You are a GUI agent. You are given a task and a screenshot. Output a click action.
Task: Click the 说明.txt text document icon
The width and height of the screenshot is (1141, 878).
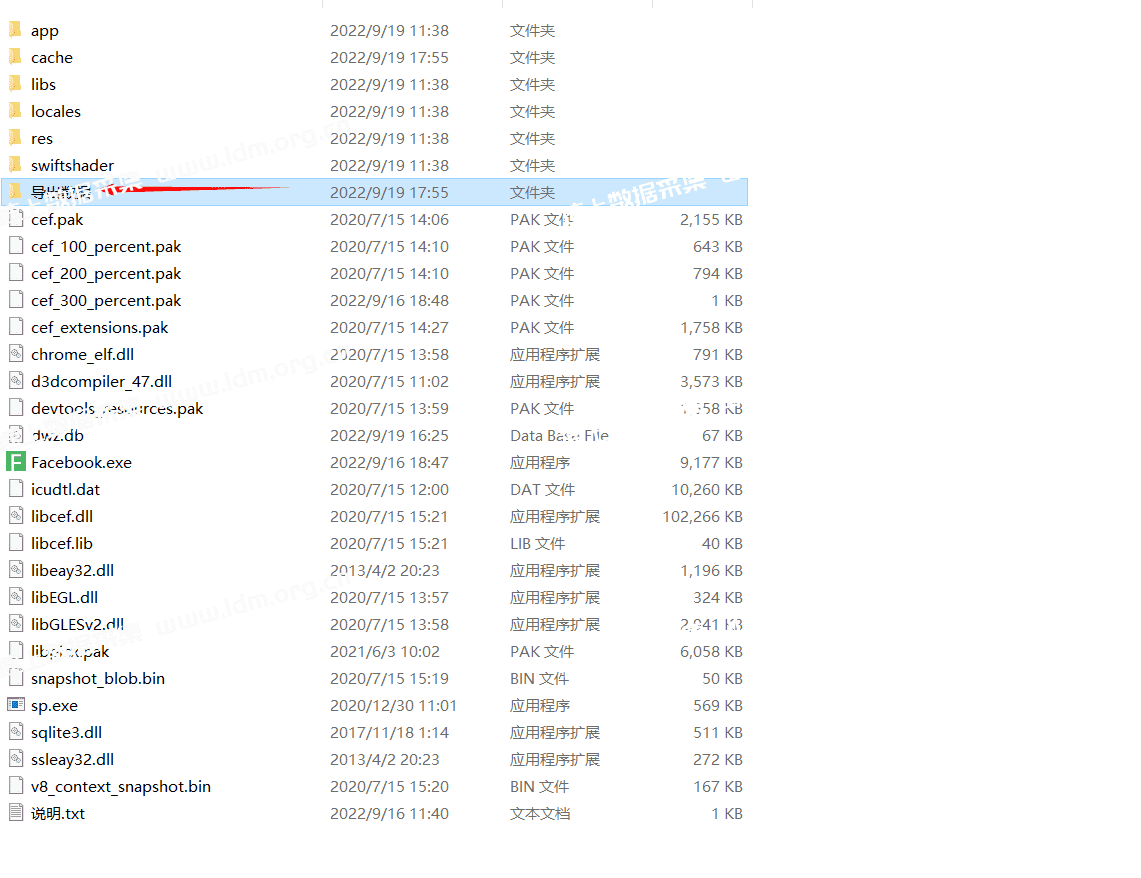pyautogui.click(x=16, y=813)
